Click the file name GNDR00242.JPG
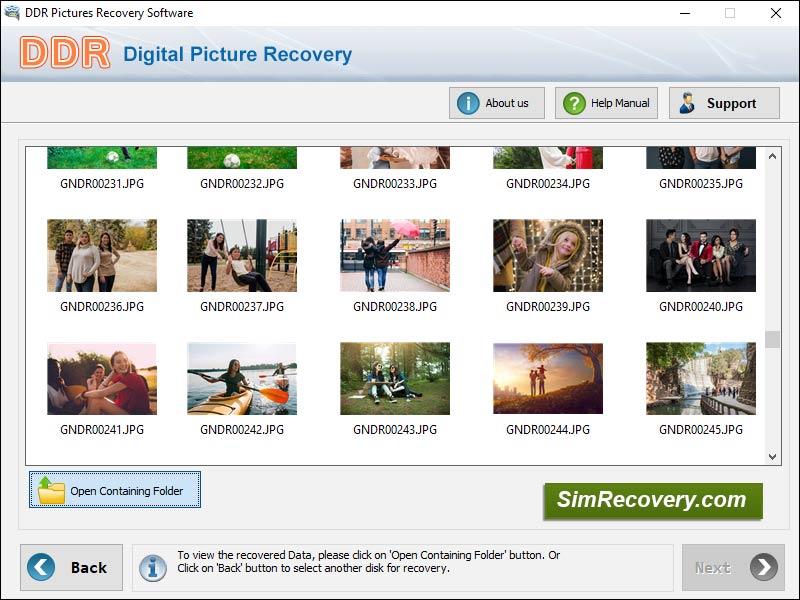Screen dimensions: 800x600 point(242,430)
